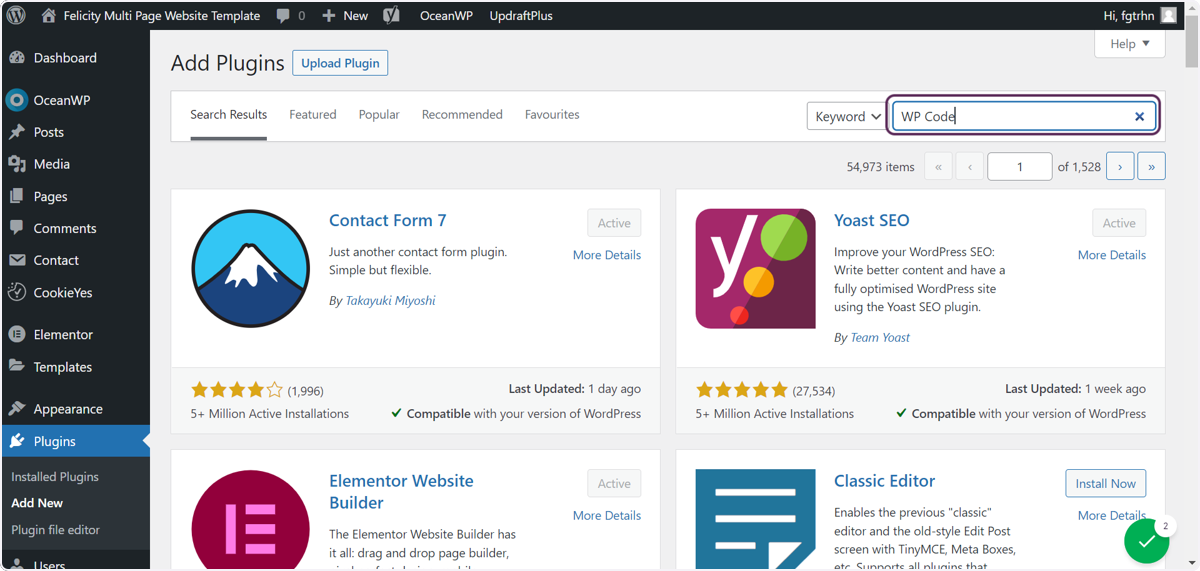Switch to Featured tab
Viewport: 1200px width, 571px height.
313,115
